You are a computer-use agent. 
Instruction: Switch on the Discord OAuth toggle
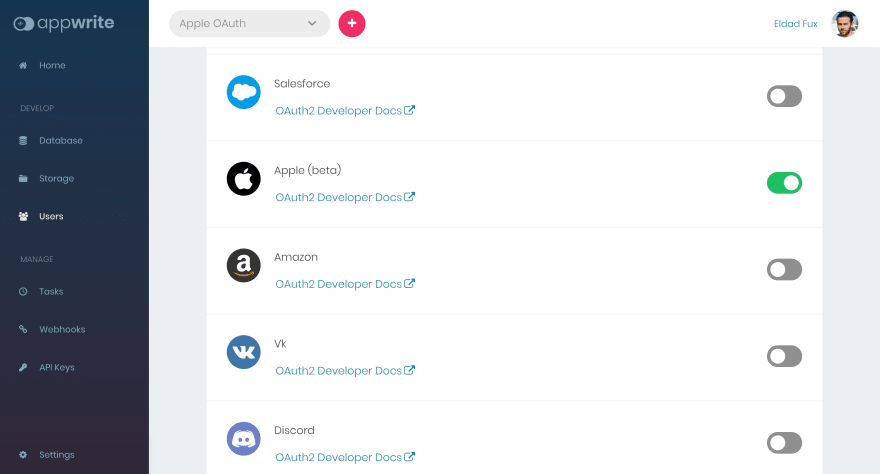coord(784,443)
